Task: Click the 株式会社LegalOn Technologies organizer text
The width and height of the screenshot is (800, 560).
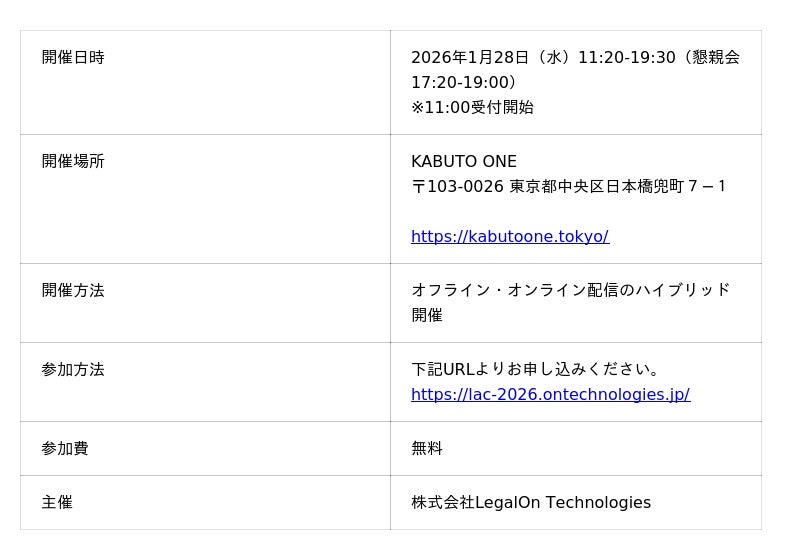Action: pyautogui.click(x=531, y=503)
